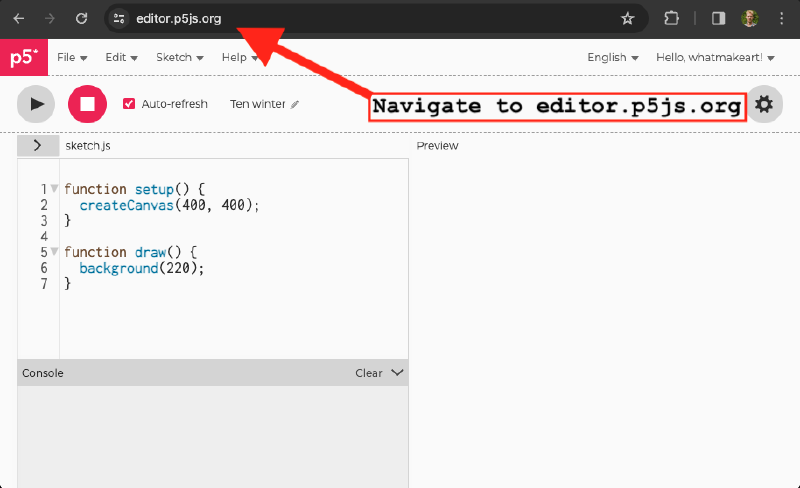Click line number 4 in gutter

[x=44, y=236]
